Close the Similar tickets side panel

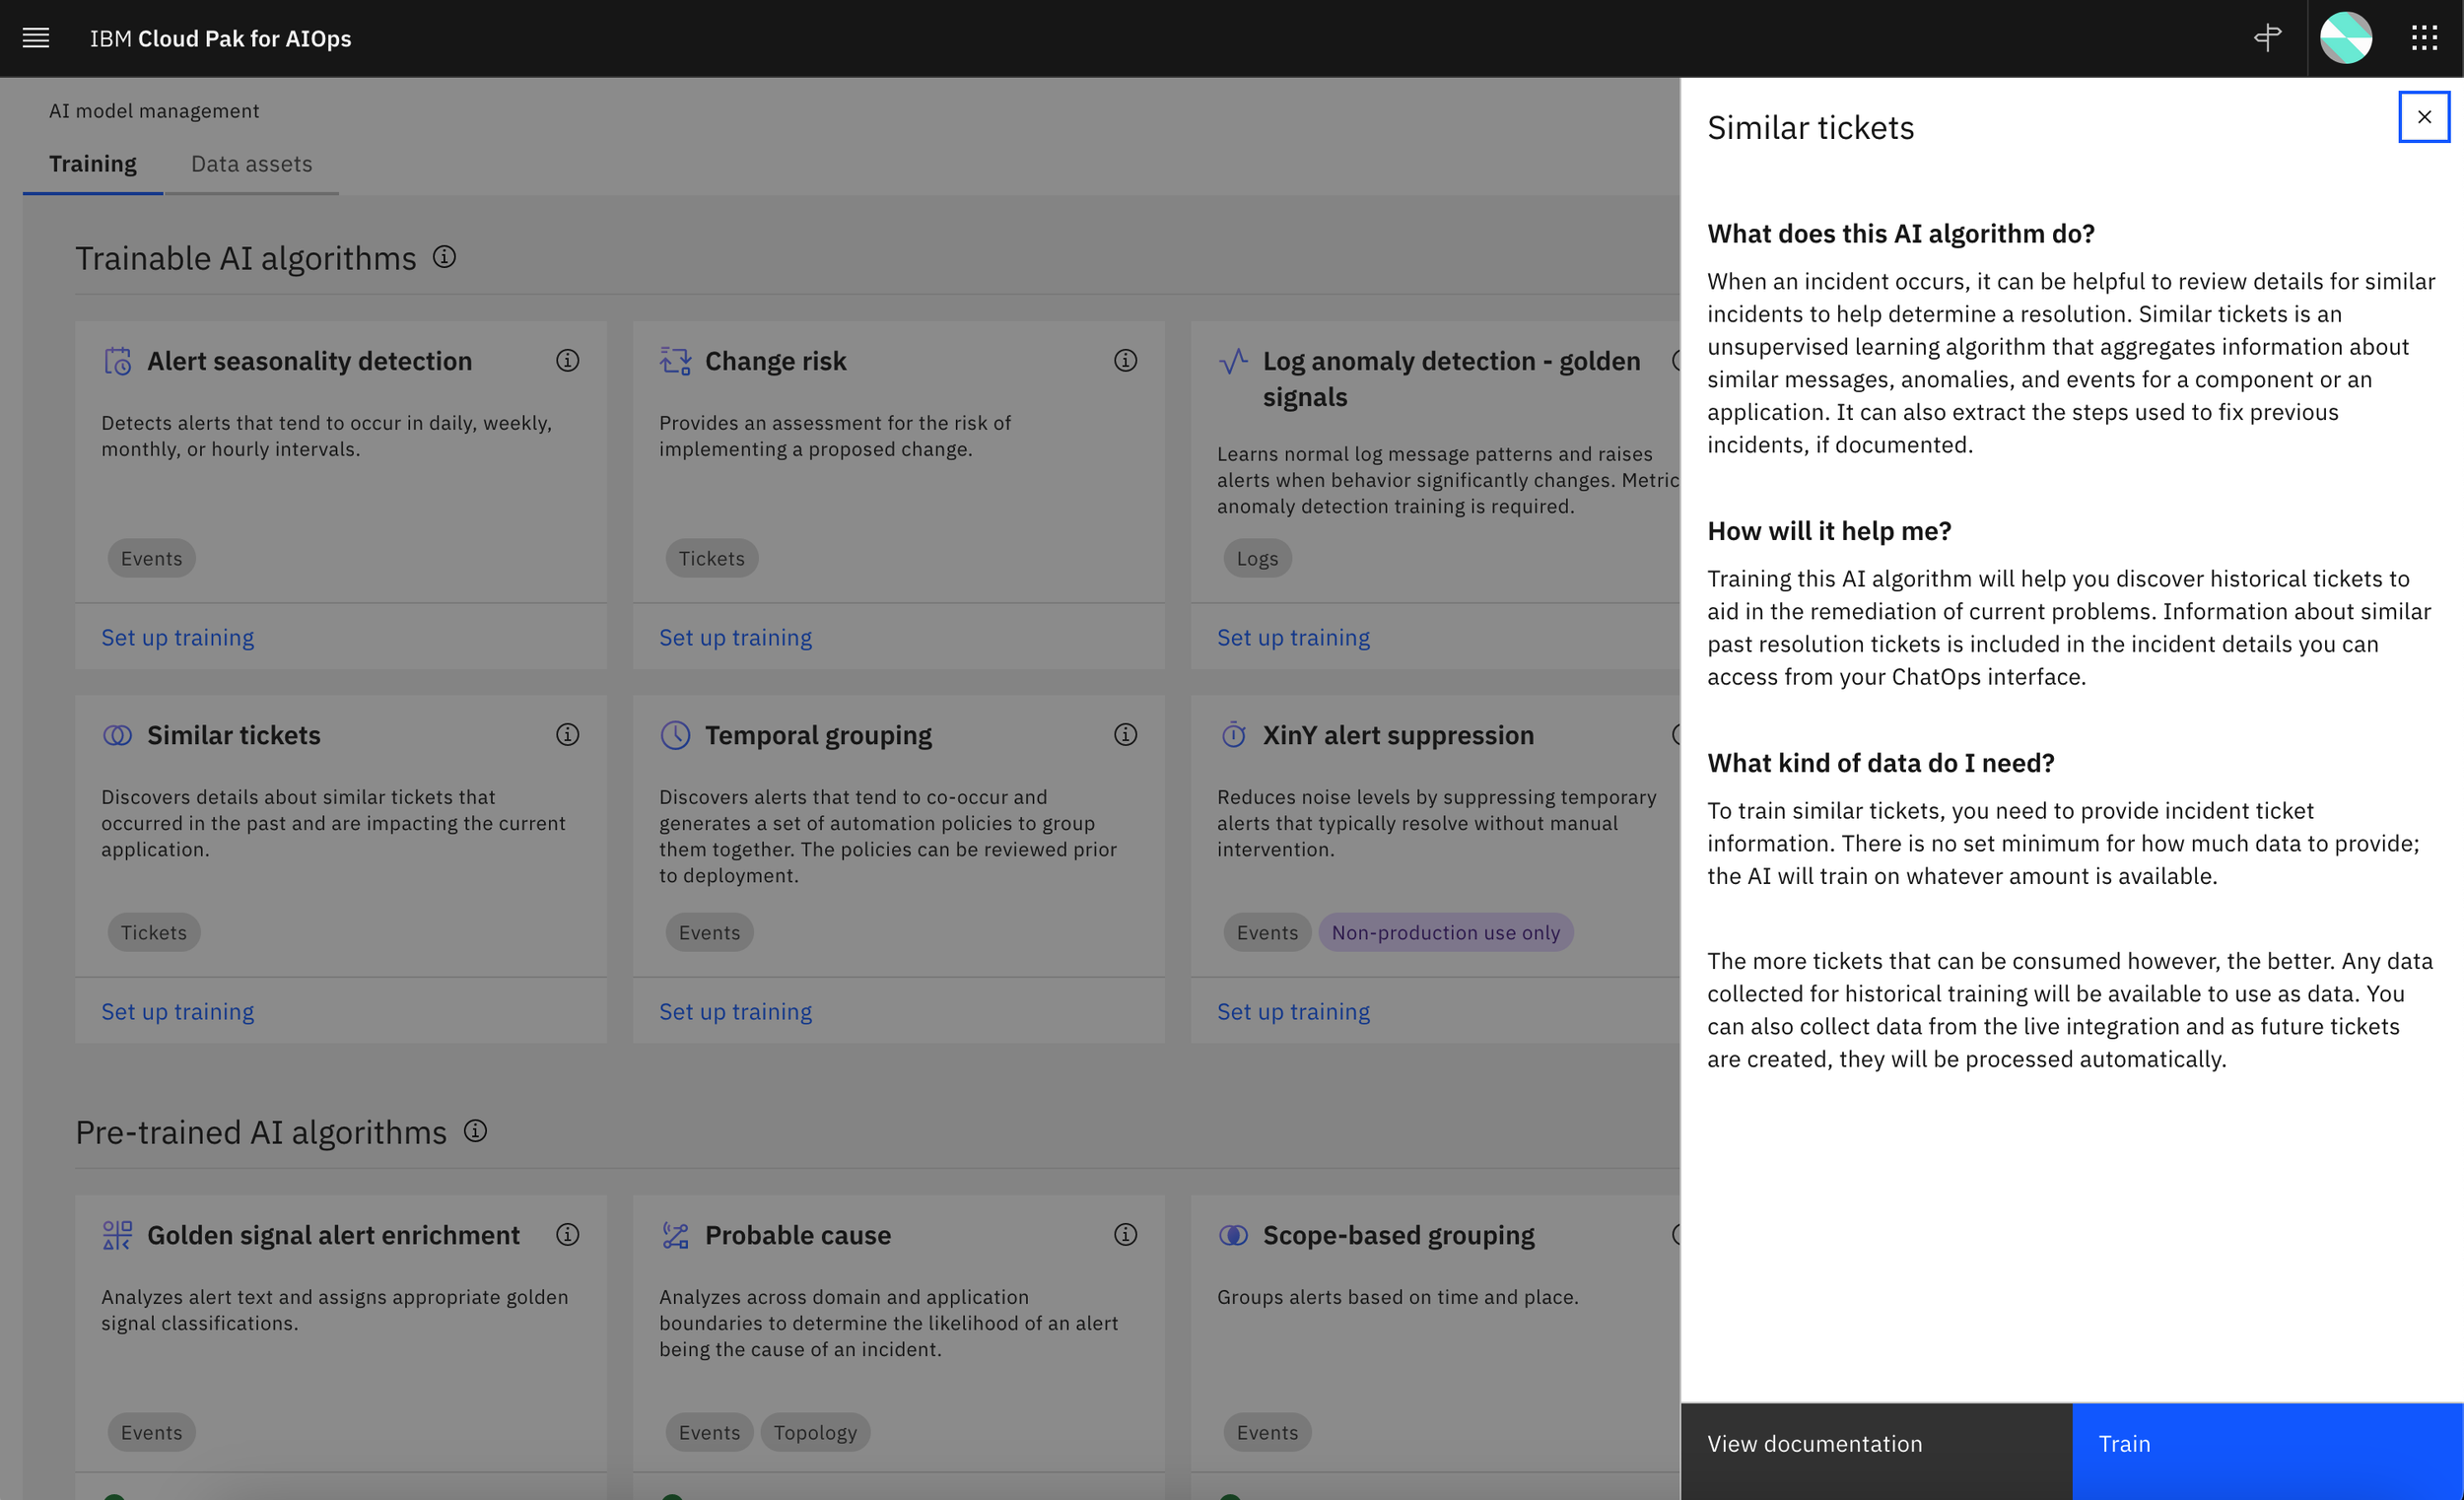[2423, 117]
